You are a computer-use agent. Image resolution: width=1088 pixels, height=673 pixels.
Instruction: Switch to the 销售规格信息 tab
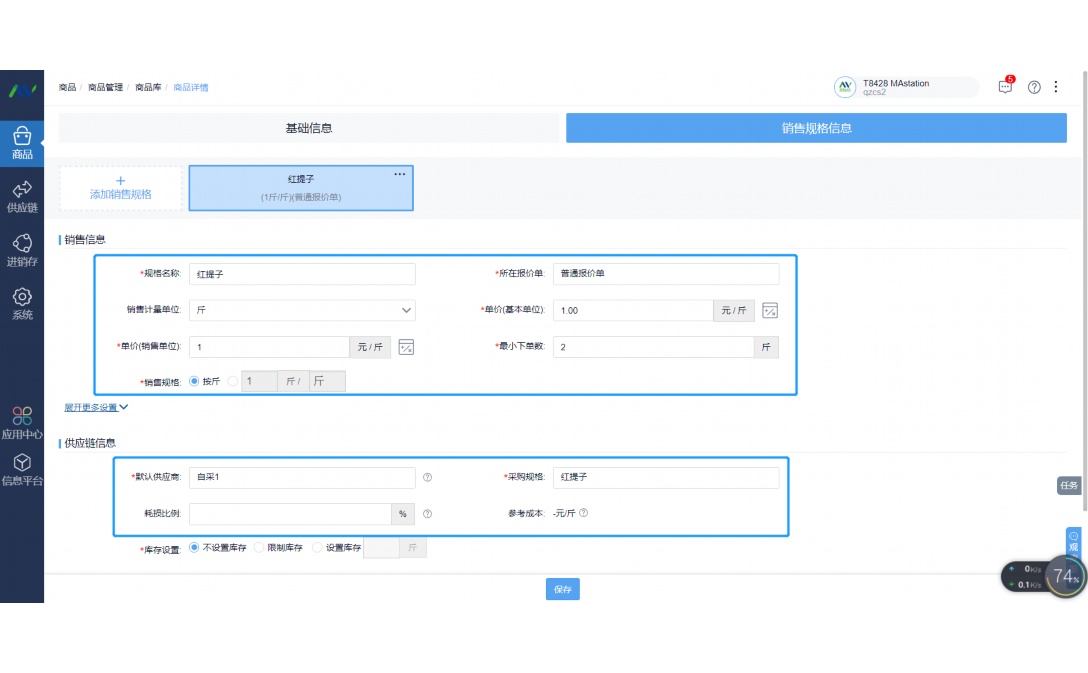[x=816, y=127]
